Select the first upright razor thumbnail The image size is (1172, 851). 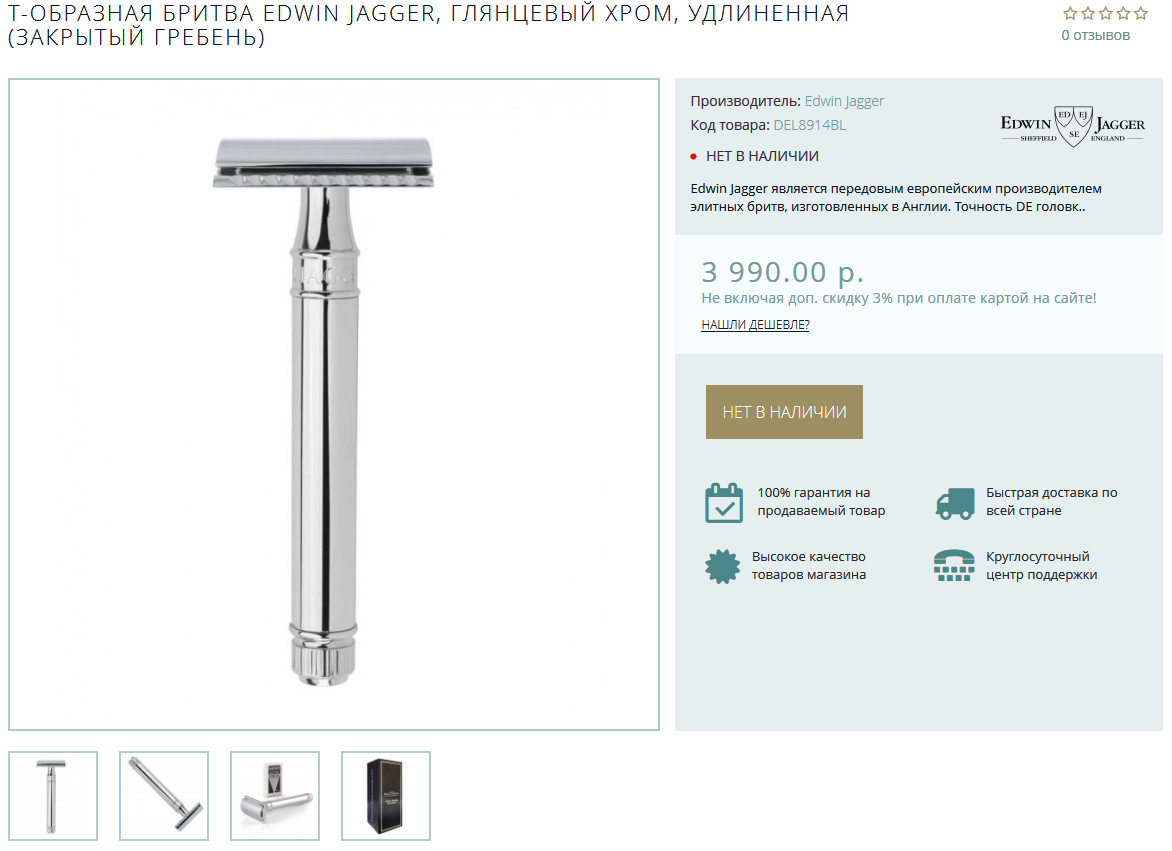53,796
